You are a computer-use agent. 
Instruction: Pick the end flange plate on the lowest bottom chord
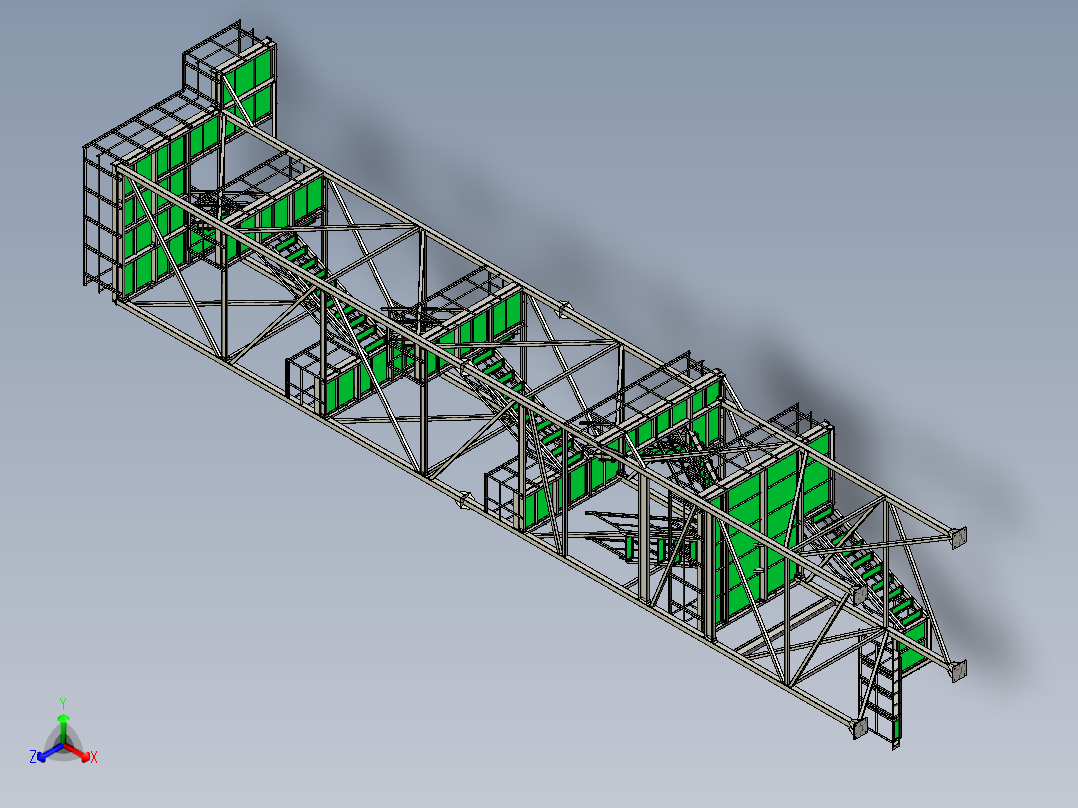point(859,728)
